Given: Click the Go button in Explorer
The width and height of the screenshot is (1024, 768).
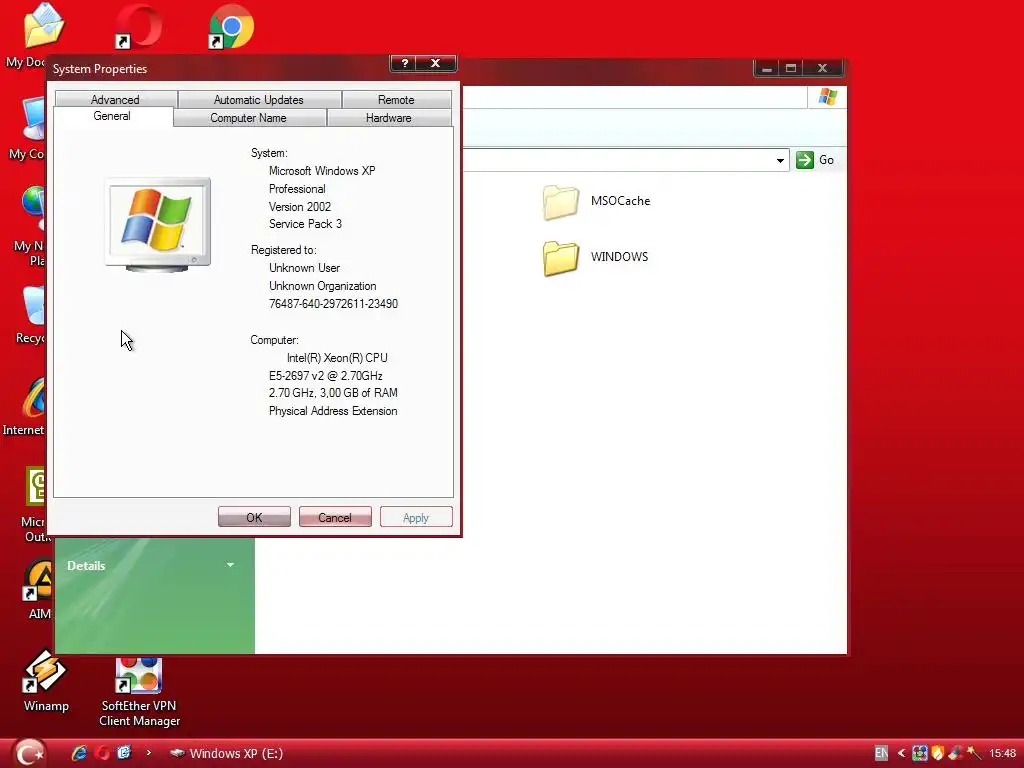Looking at the screenshot, I should [815, 160].
